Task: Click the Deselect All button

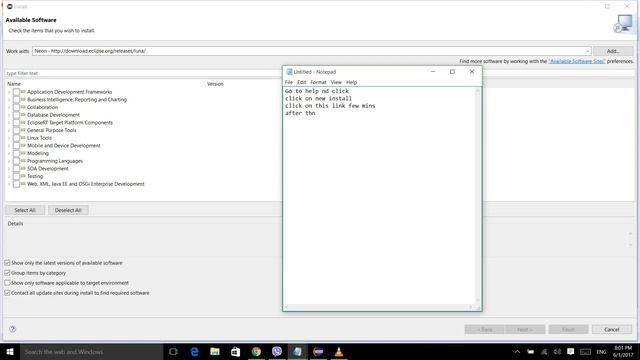Action: pos(68,210)
